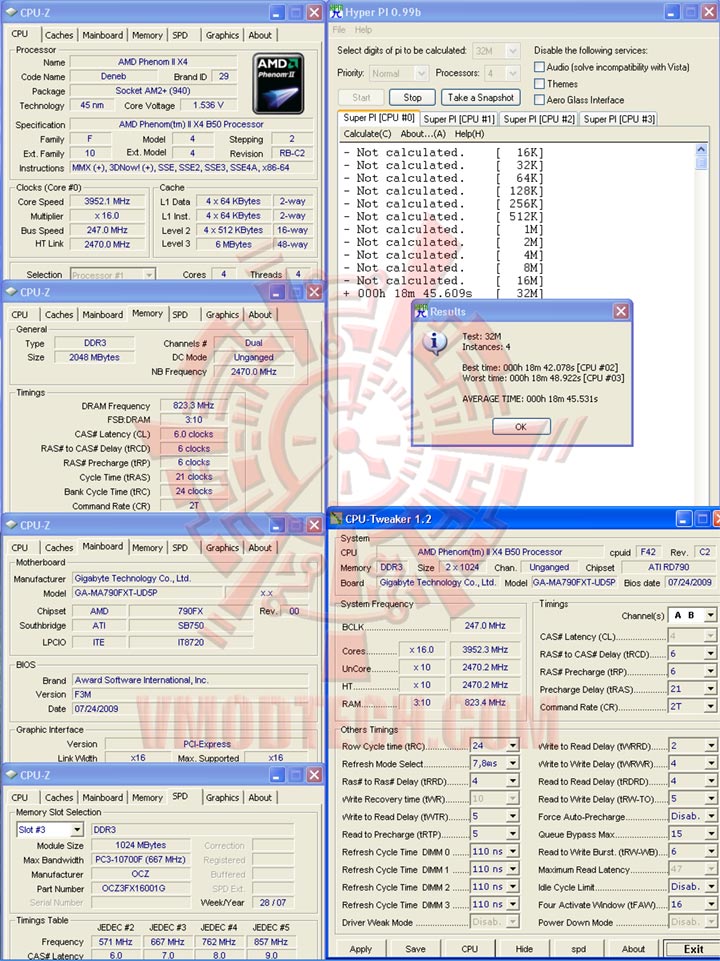Click the CPU-Z SPD window title icon
The image size is (720, 961).
10,775
